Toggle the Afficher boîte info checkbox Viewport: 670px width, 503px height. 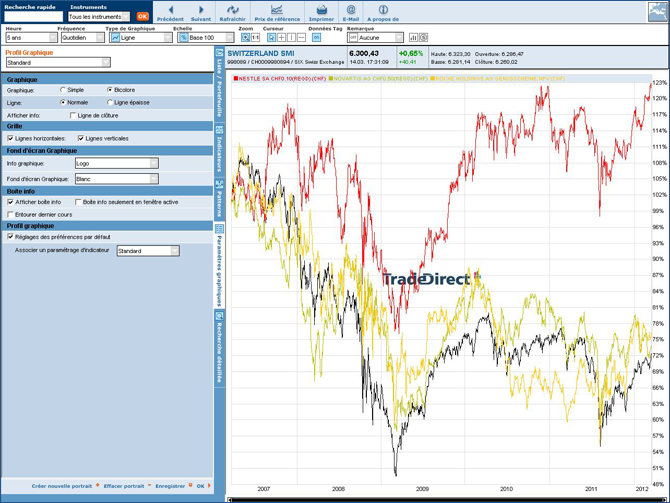click(x=10, y=202)
